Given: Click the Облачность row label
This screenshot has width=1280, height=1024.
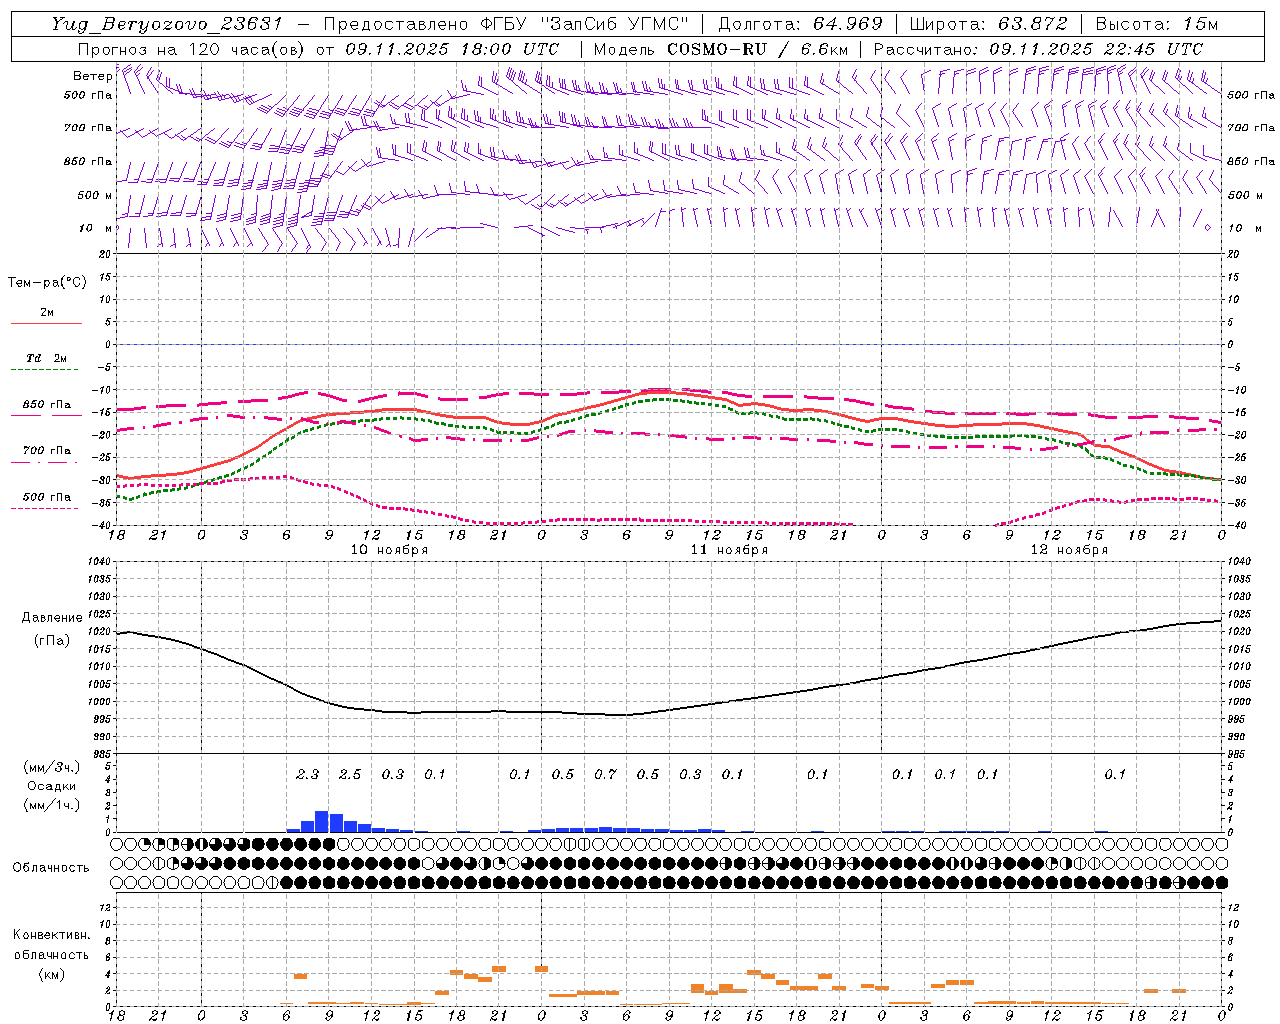Looking at the screenshot, I should click(51, 868).
